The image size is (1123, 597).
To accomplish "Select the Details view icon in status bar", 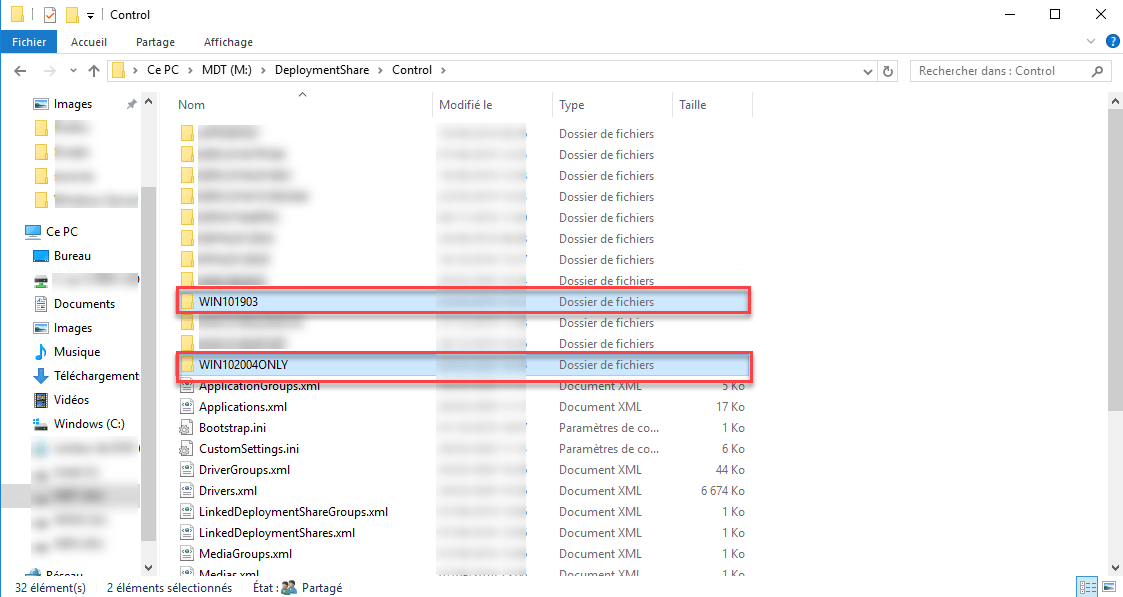I will [x=1087, y=586].
